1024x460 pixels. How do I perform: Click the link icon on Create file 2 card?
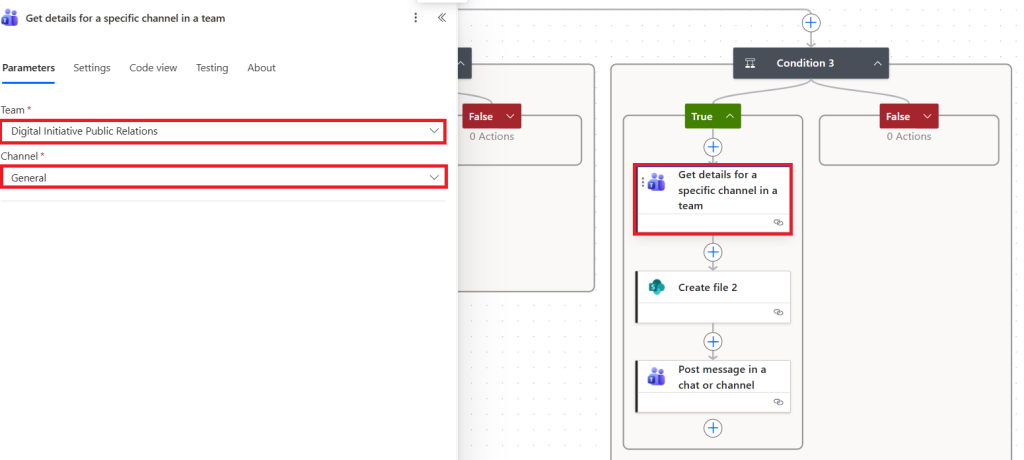(778, 312)
